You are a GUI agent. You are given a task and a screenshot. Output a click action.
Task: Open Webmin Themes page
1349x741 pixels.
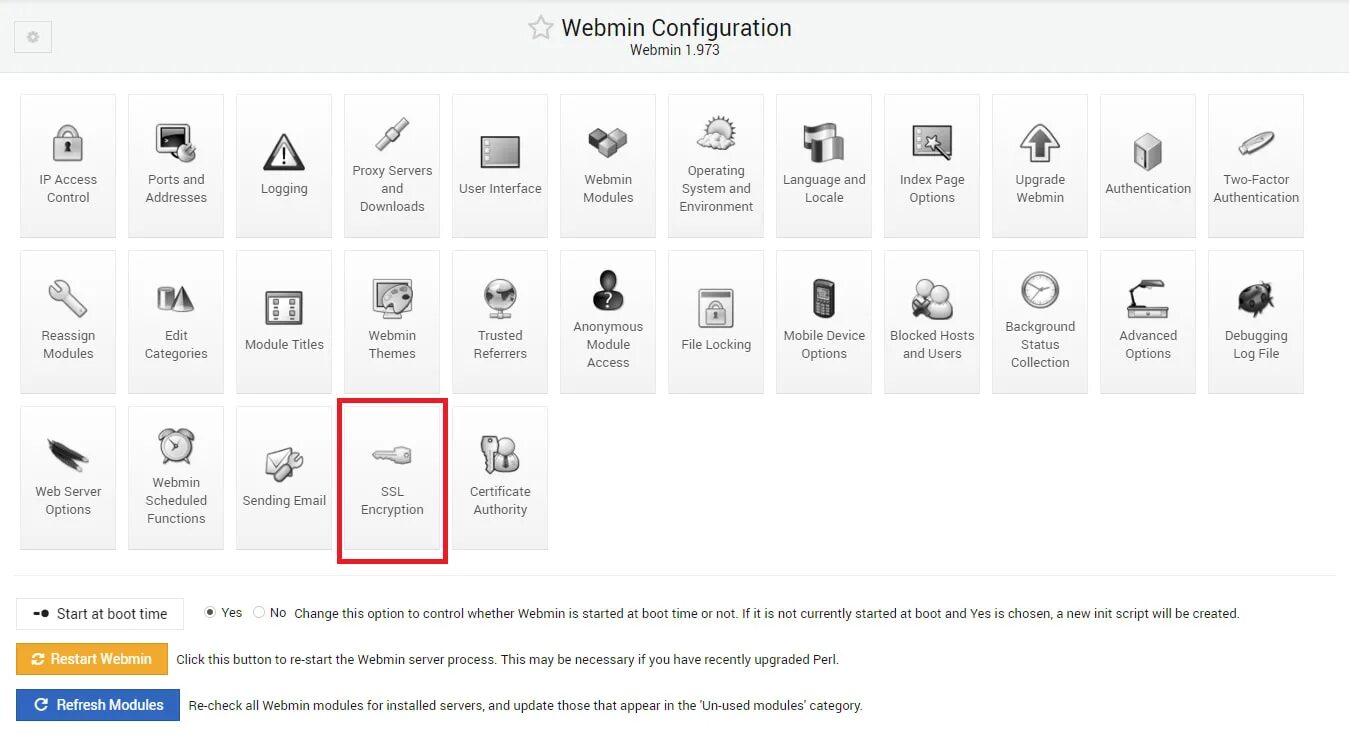pyautogui.click(x=392, y=322)
